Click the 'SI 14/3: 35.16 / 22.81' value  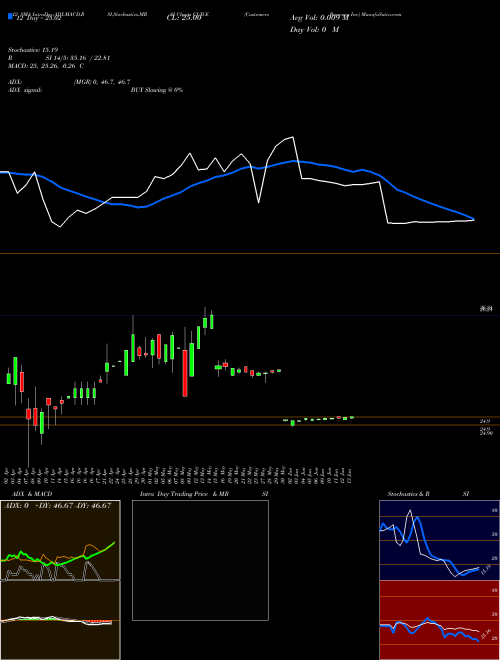point(78,58)
